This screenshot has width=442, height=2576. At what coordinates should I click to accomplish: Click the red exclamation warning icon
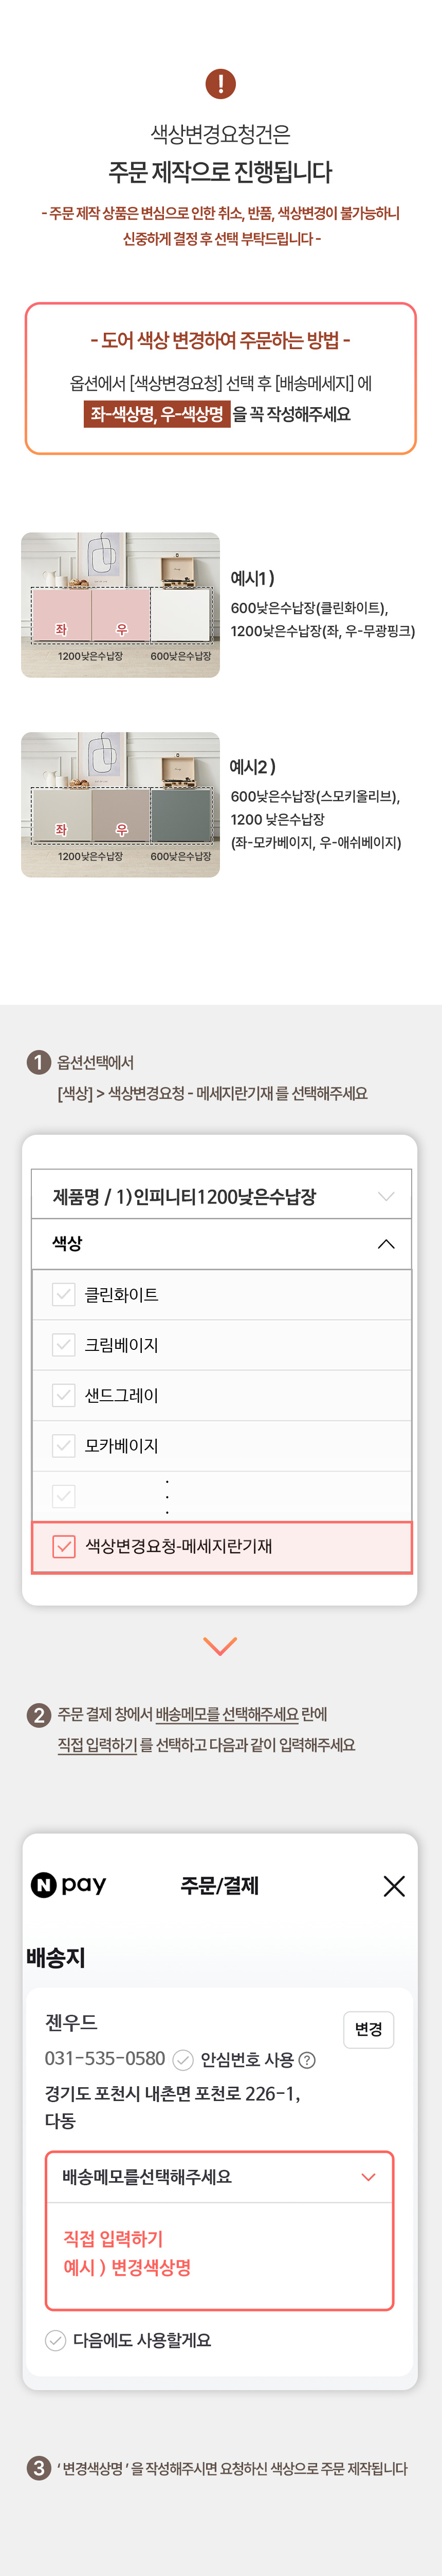click(220, 83)
